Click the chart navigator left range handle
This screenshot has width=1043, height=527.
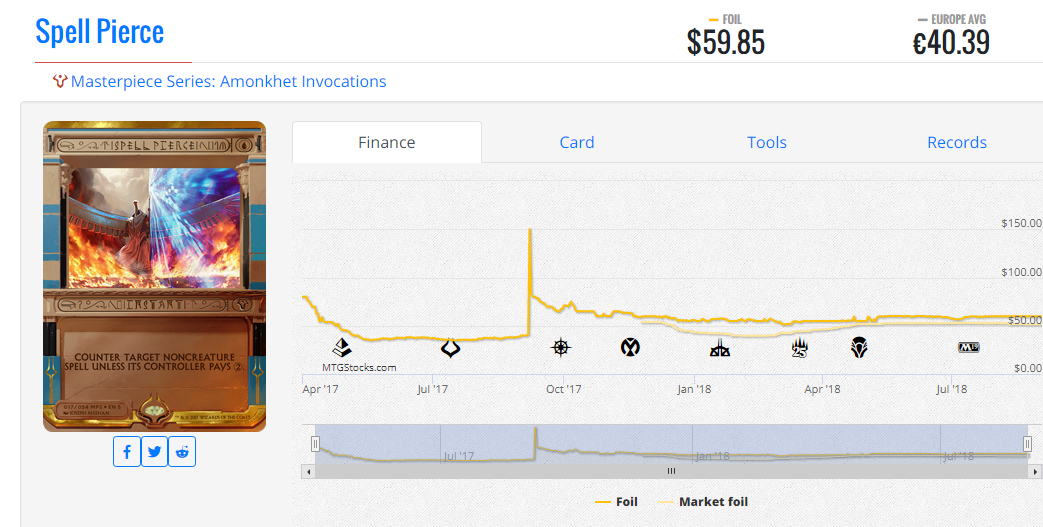coord(315,444)
